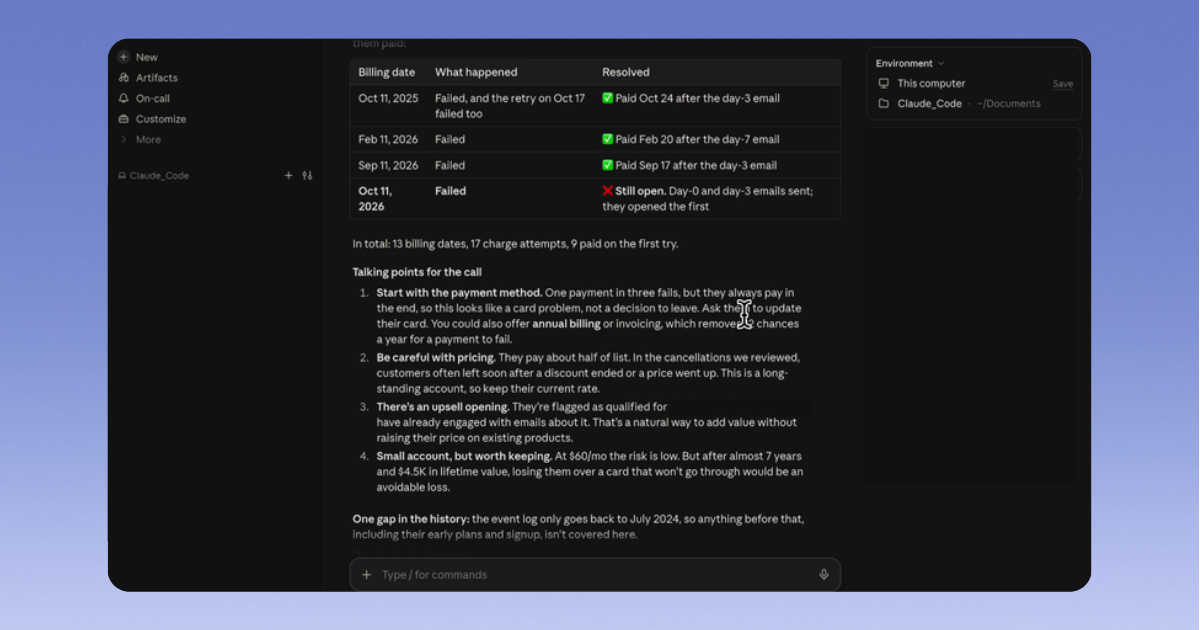1200x630 pixels.
Task: Click 'One gap in the history:' text
Action: (411, 519)
